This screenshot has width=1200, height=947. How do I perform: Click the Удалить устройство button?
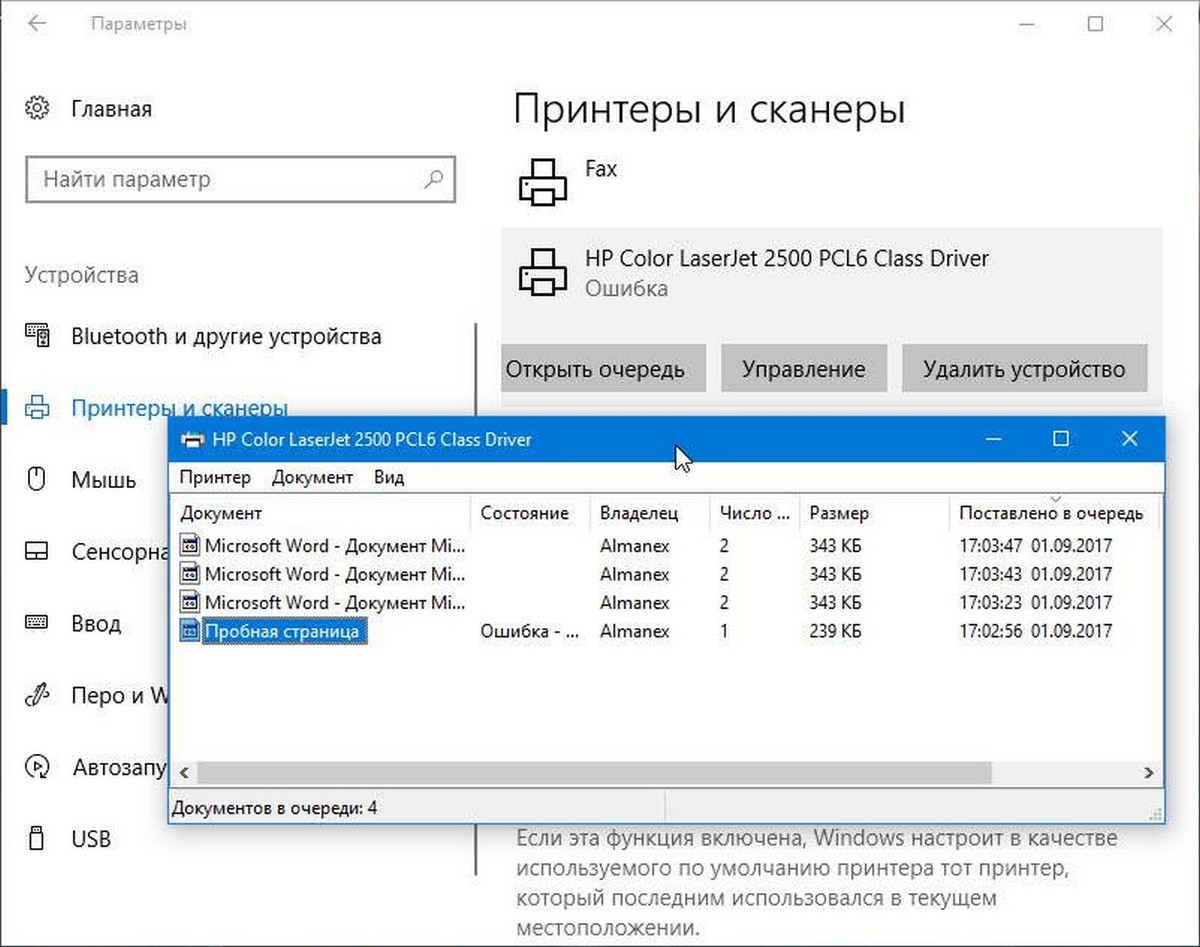pyautogui.click(x=1025, y=368)
